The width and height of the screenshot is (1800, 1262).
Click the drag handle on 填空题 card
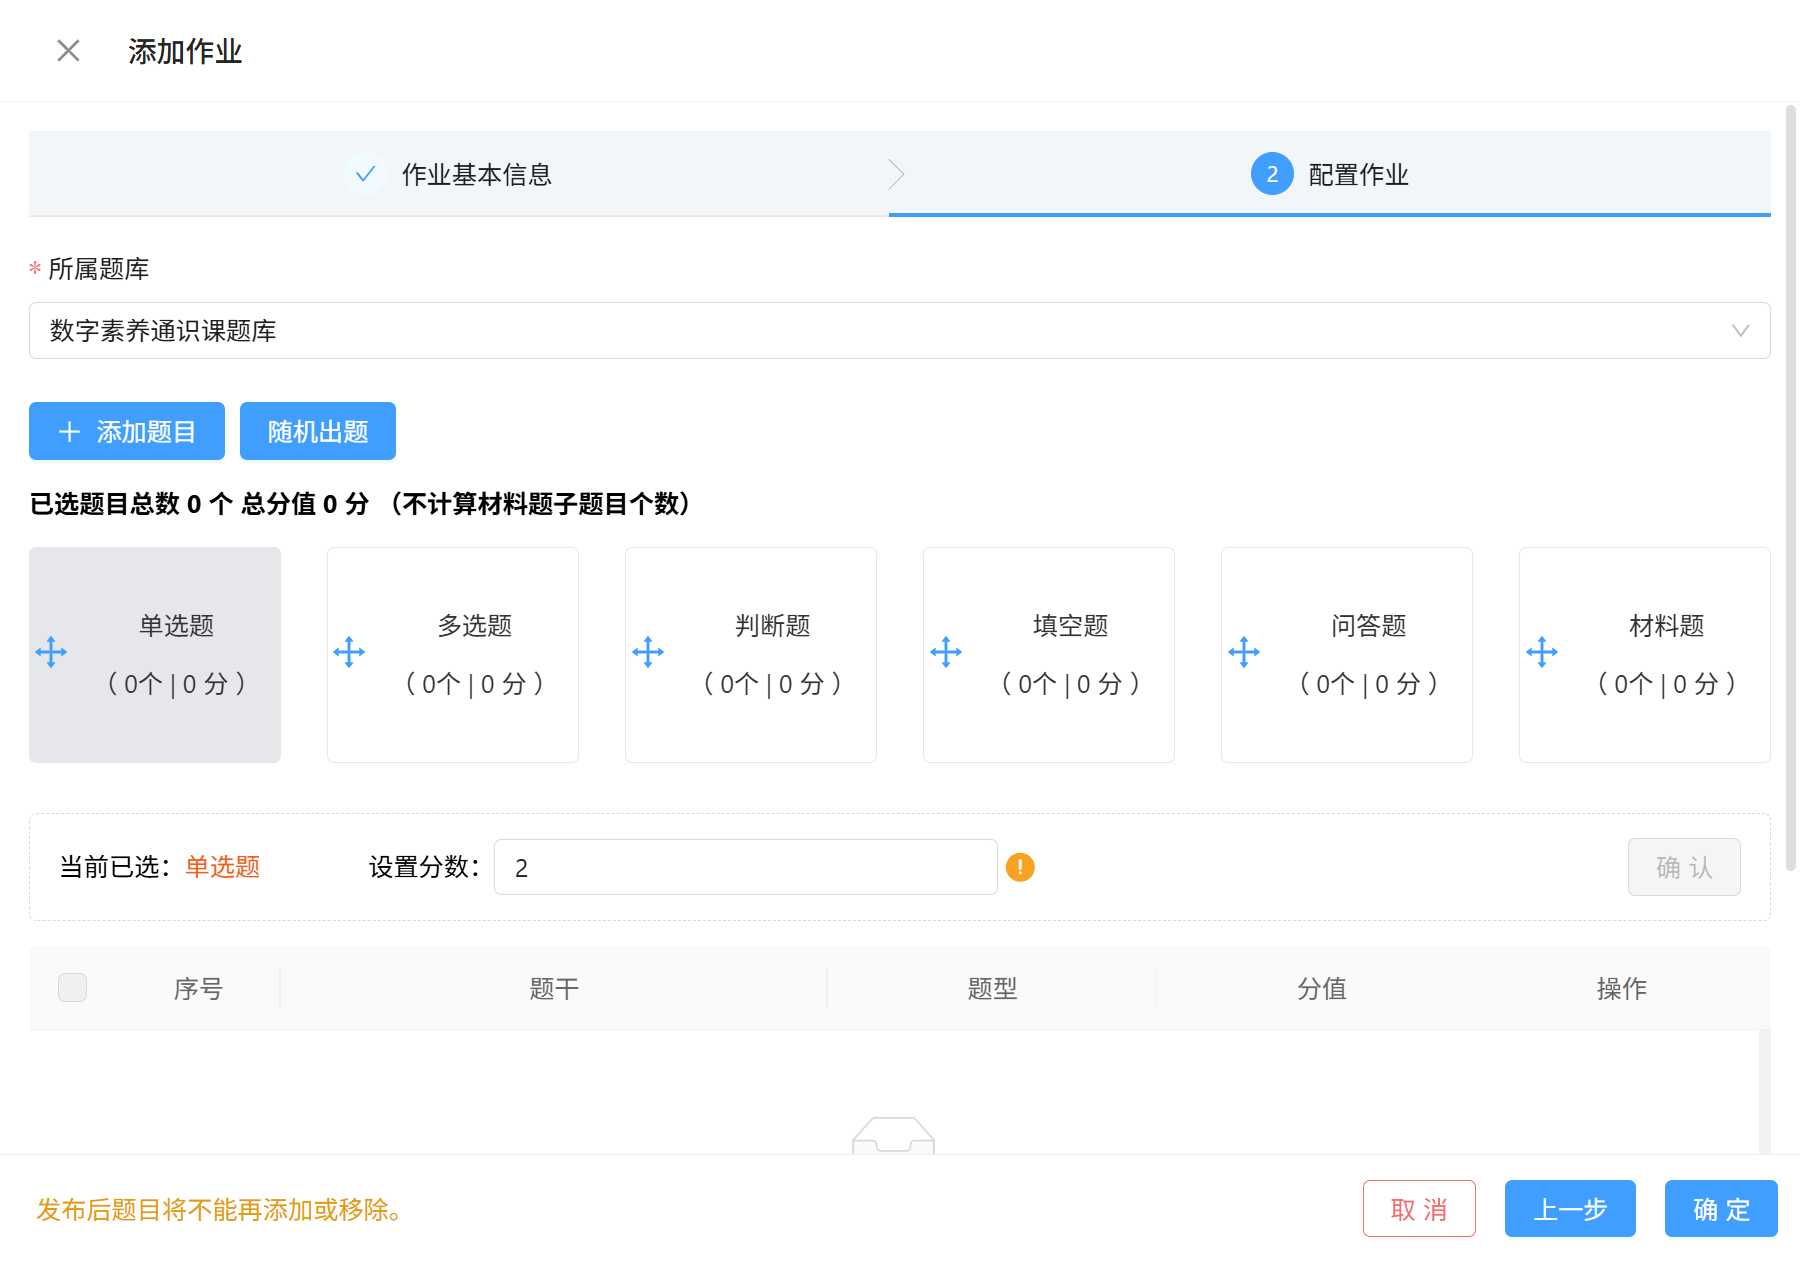pyautogui.click(x=946, y=653)
